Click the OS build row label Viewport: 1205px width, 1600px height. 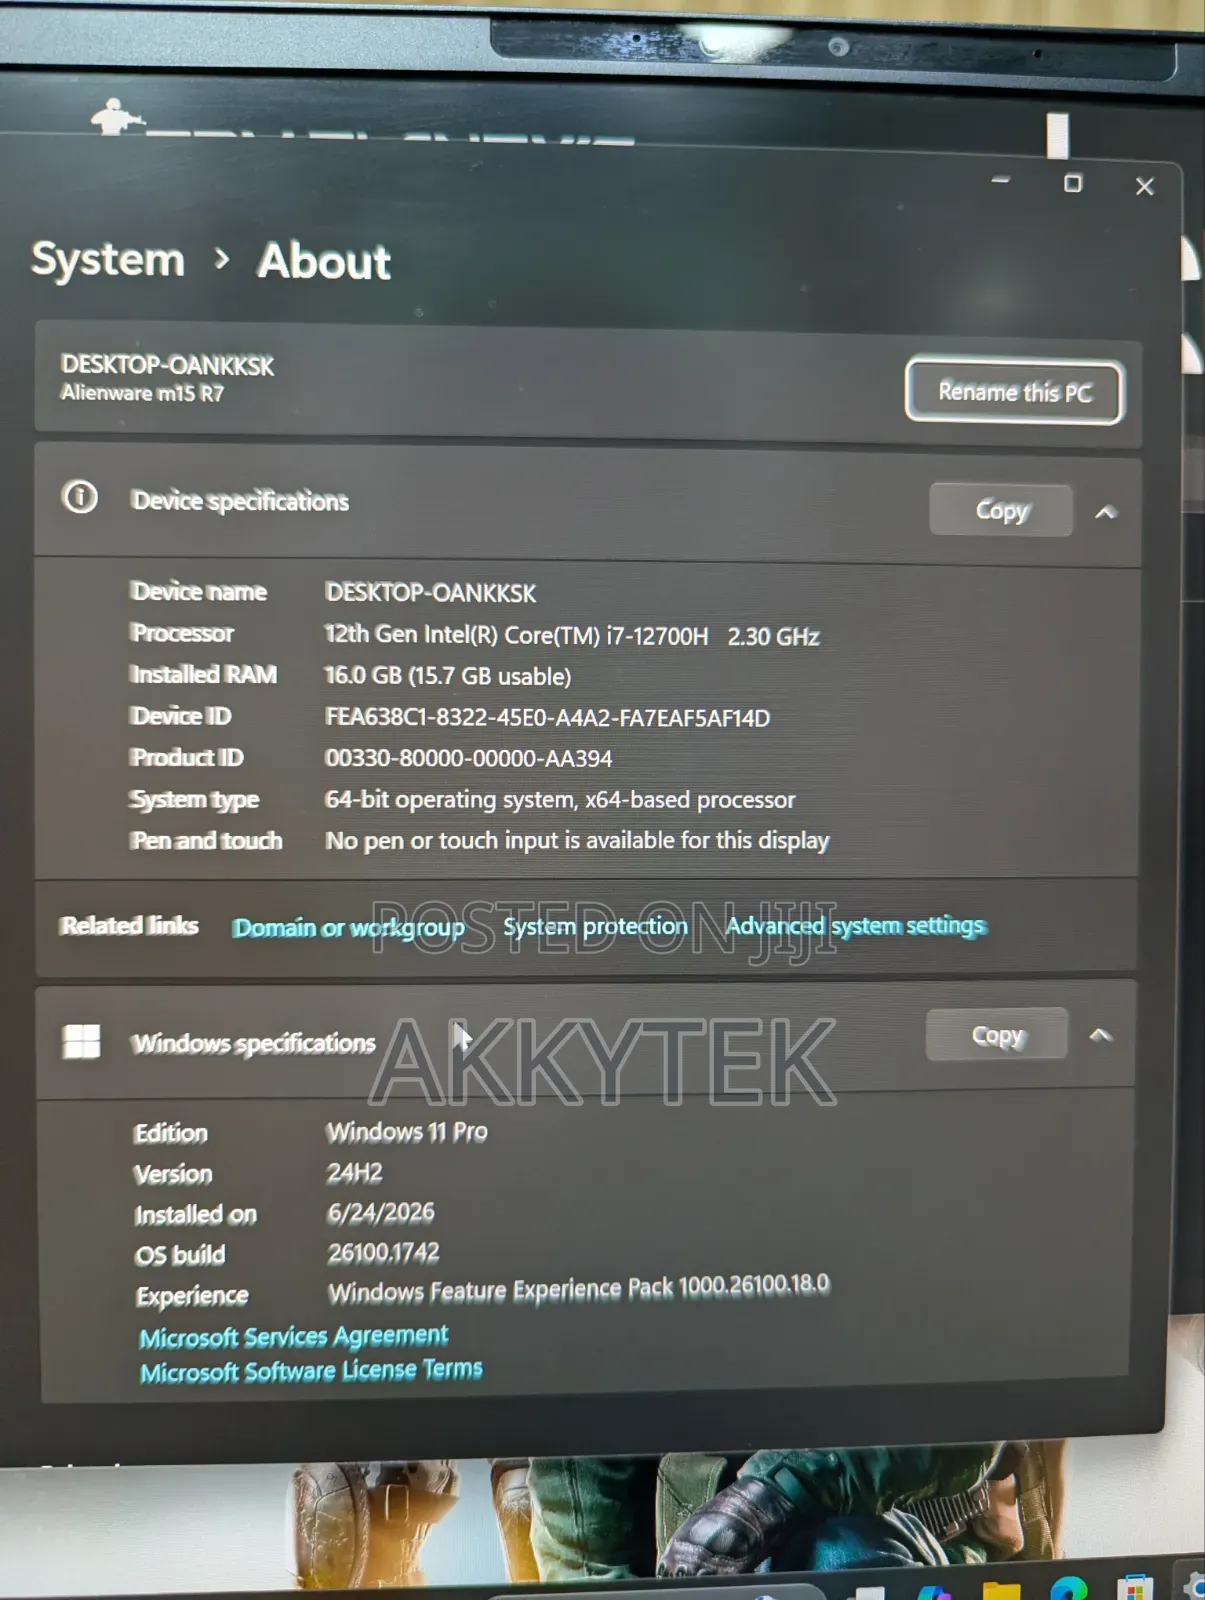point(180,1255)
